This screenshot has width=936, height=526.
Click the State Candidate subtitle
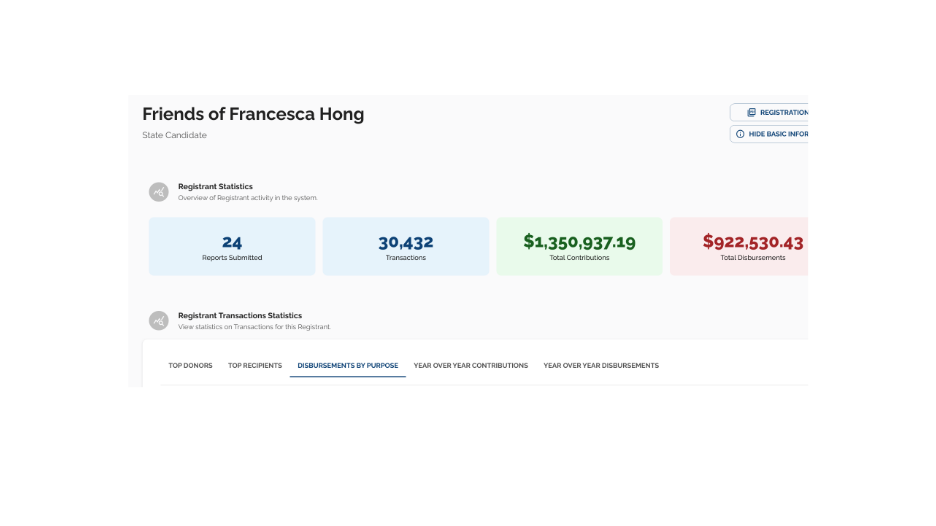pyautogui.click(x=174, y=135)
